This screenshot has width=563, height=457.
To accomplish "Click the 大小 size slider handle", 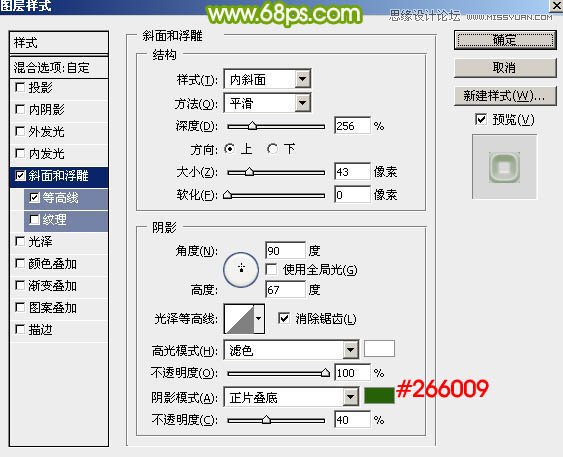I will 249,172.
